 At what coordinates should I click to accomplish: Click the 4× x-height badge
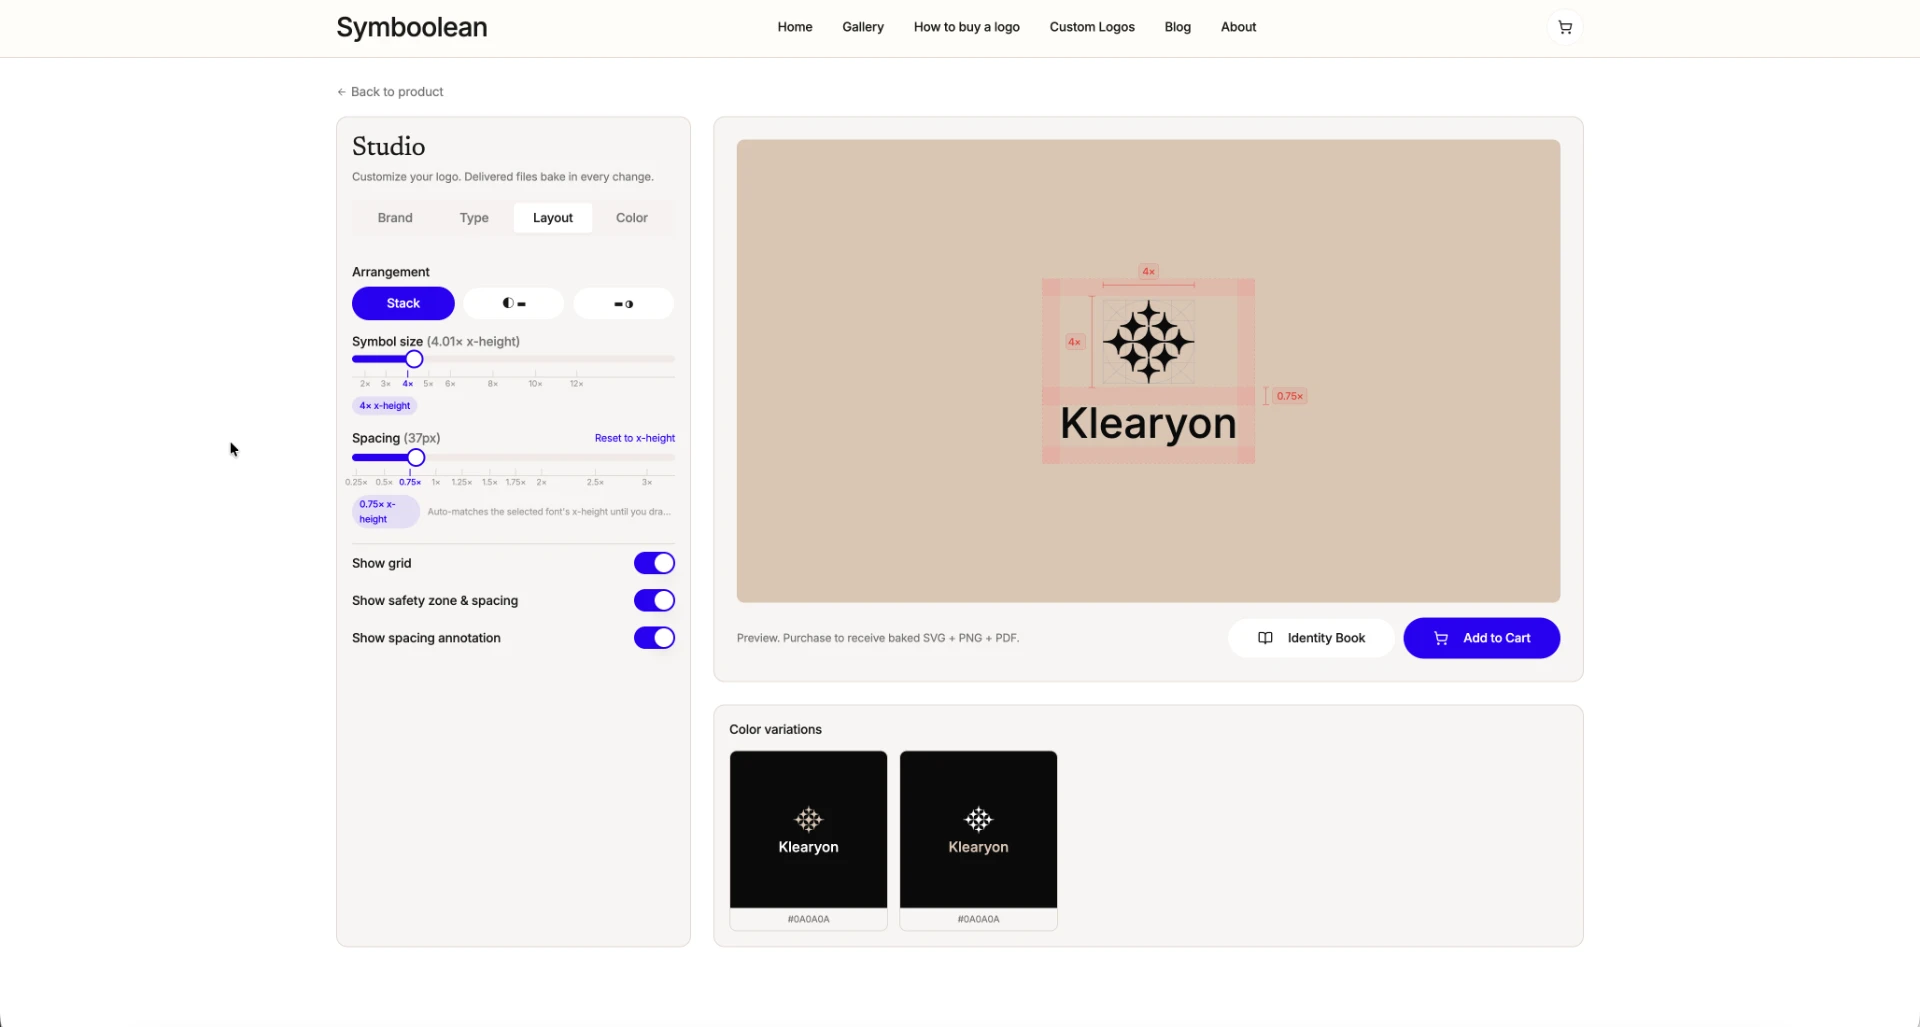click(385, 406)
